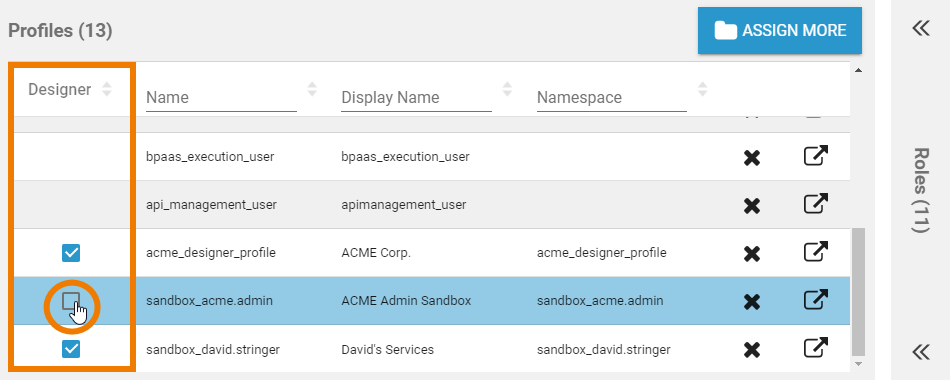Uncheck Designer for sandbox_david.stringer
The height and width of the screenshot is (380, 950).
[71, 349]
